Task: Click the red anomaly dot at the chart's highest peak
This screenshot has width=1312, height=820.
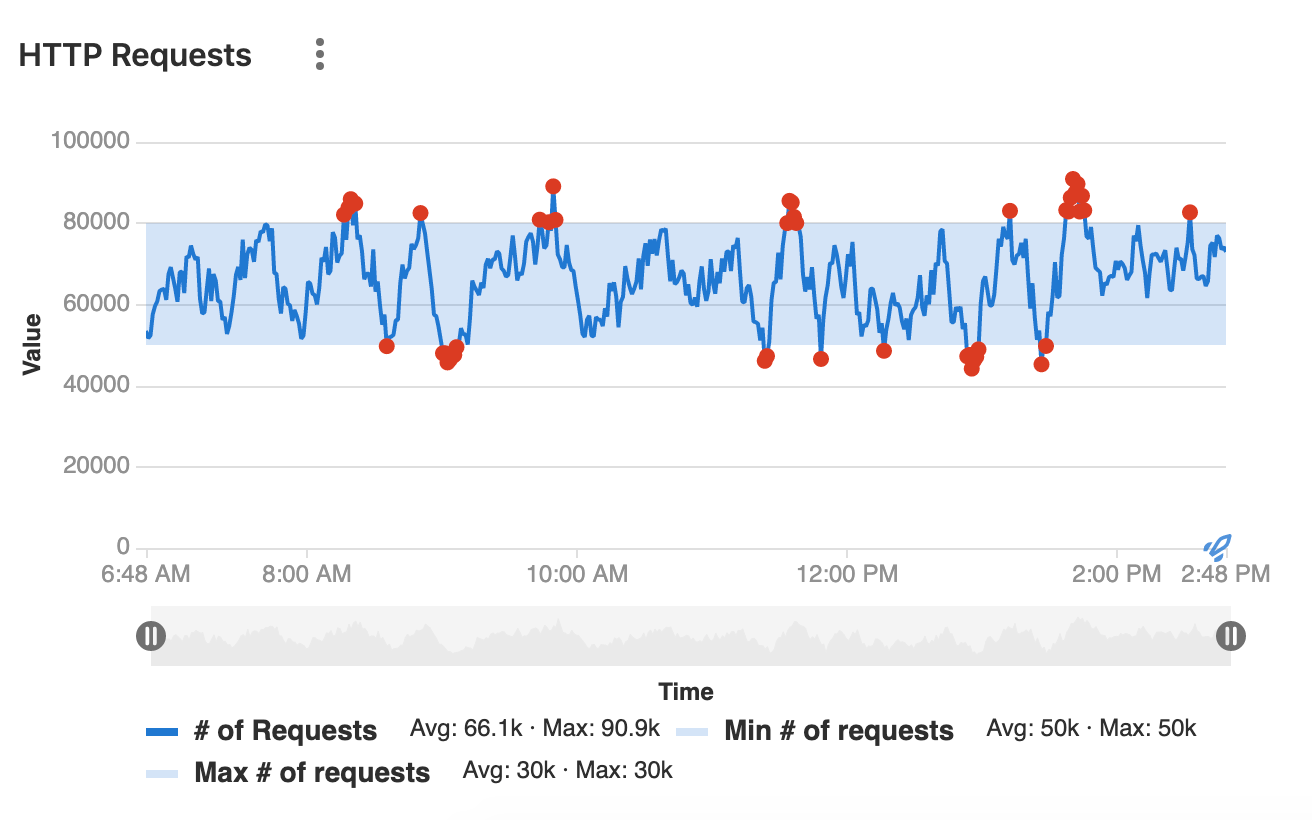Action: point(1073,178)
